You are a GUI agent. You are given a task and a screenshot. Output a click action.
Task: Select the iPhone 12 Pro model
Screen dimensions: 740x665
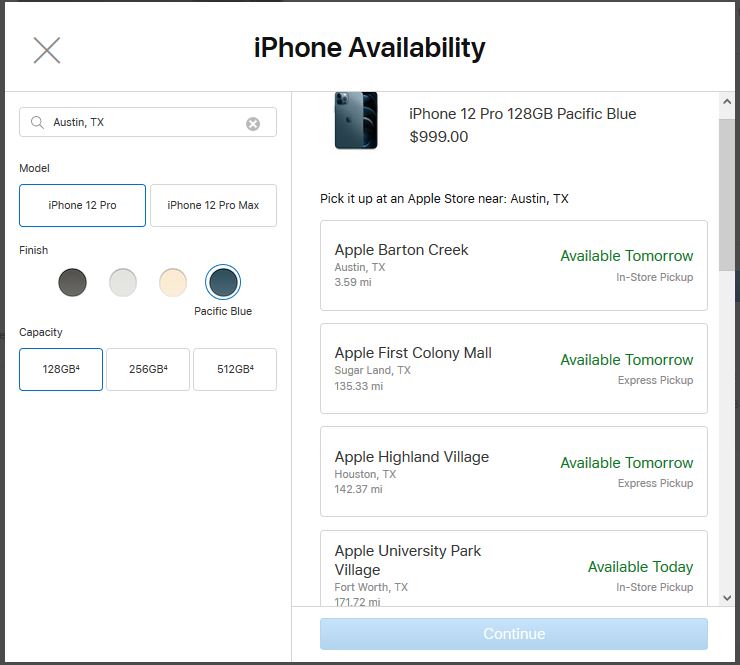pos(82,205)
